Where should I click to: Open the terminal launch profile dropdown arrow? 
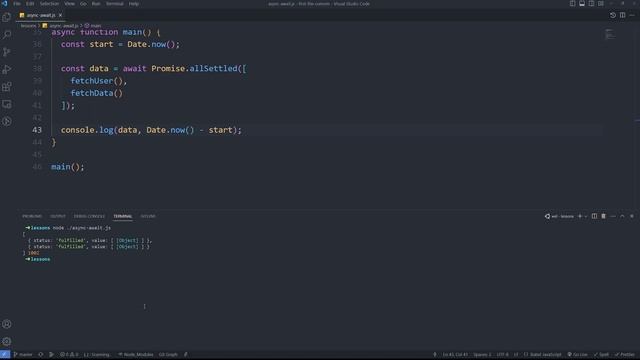point(586,216)
